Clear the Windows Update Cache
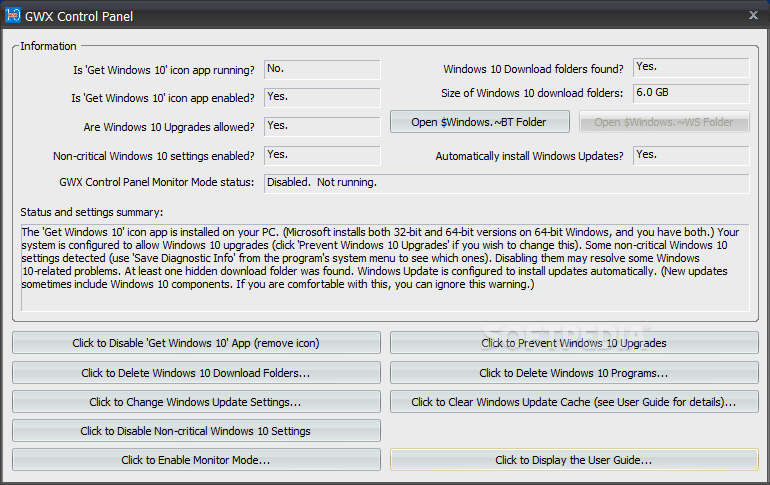 click(x=574, y=402)
